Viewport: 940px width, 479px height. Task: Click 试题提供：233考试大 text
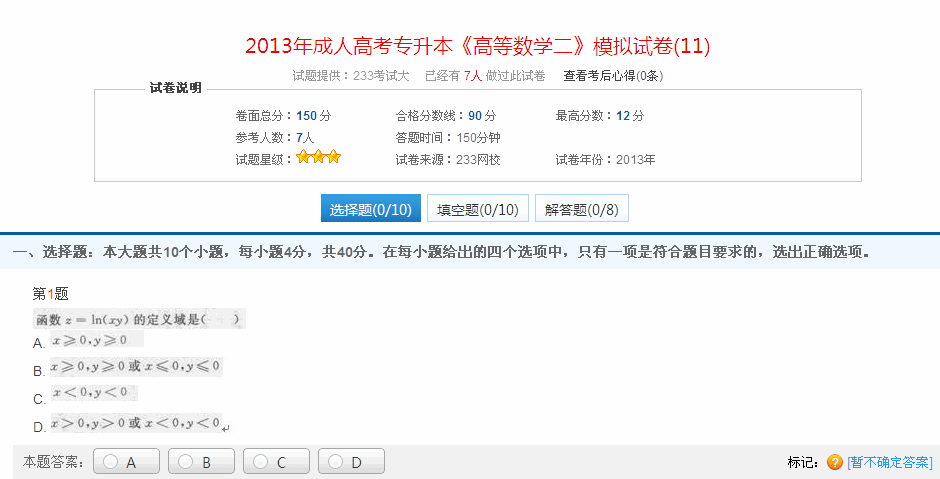351,76
